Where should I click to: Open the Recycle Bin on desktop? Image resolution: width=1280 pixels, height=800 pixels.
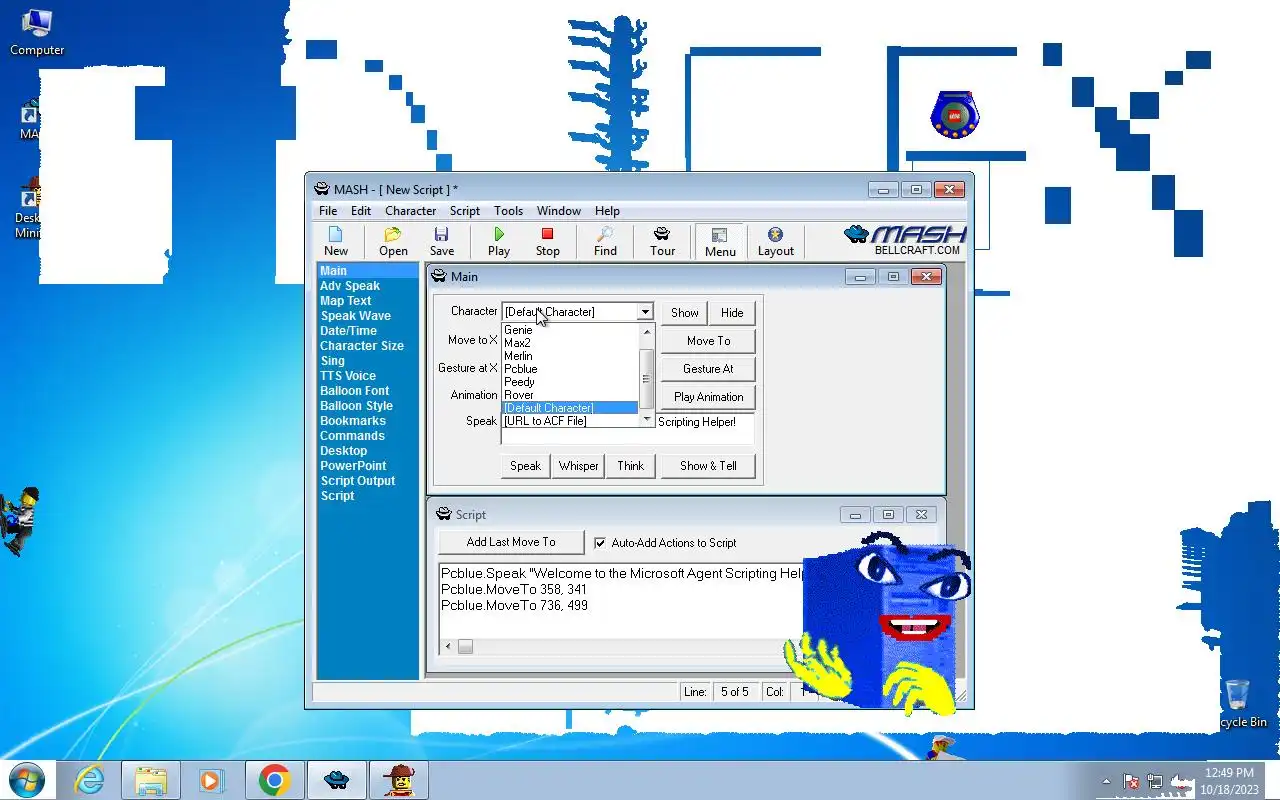1238,703
